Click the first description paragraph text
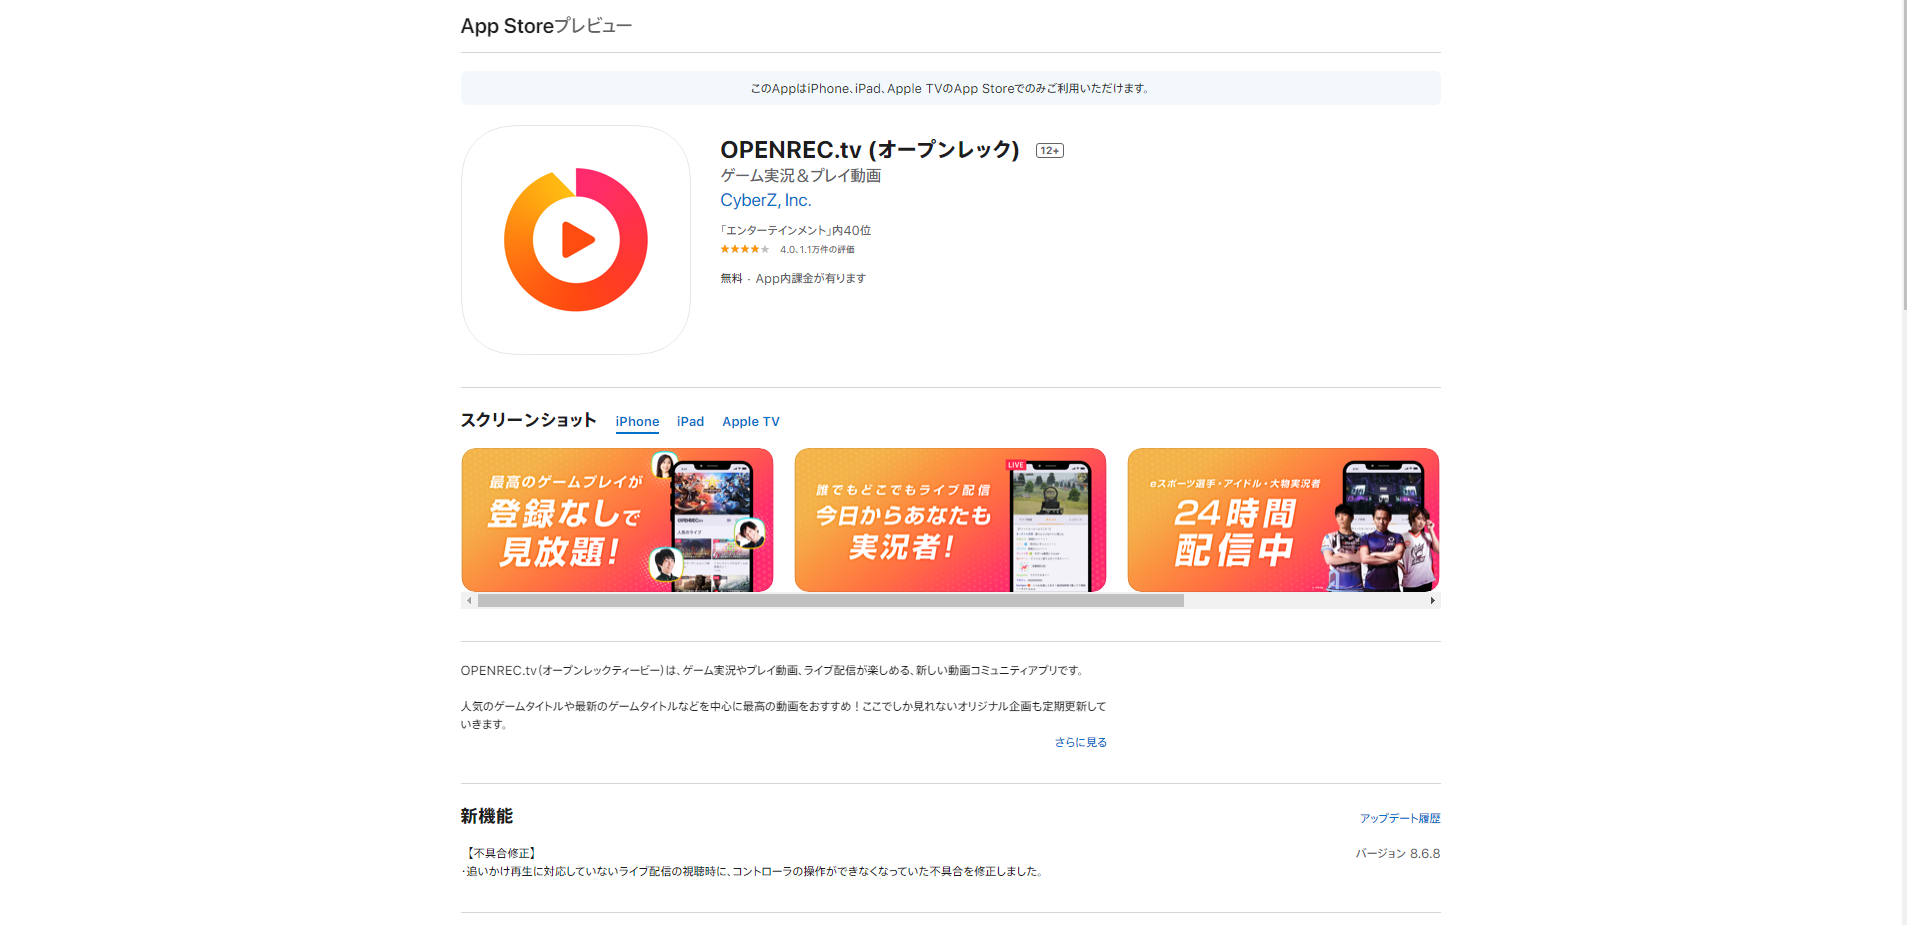 pos(774,671)
